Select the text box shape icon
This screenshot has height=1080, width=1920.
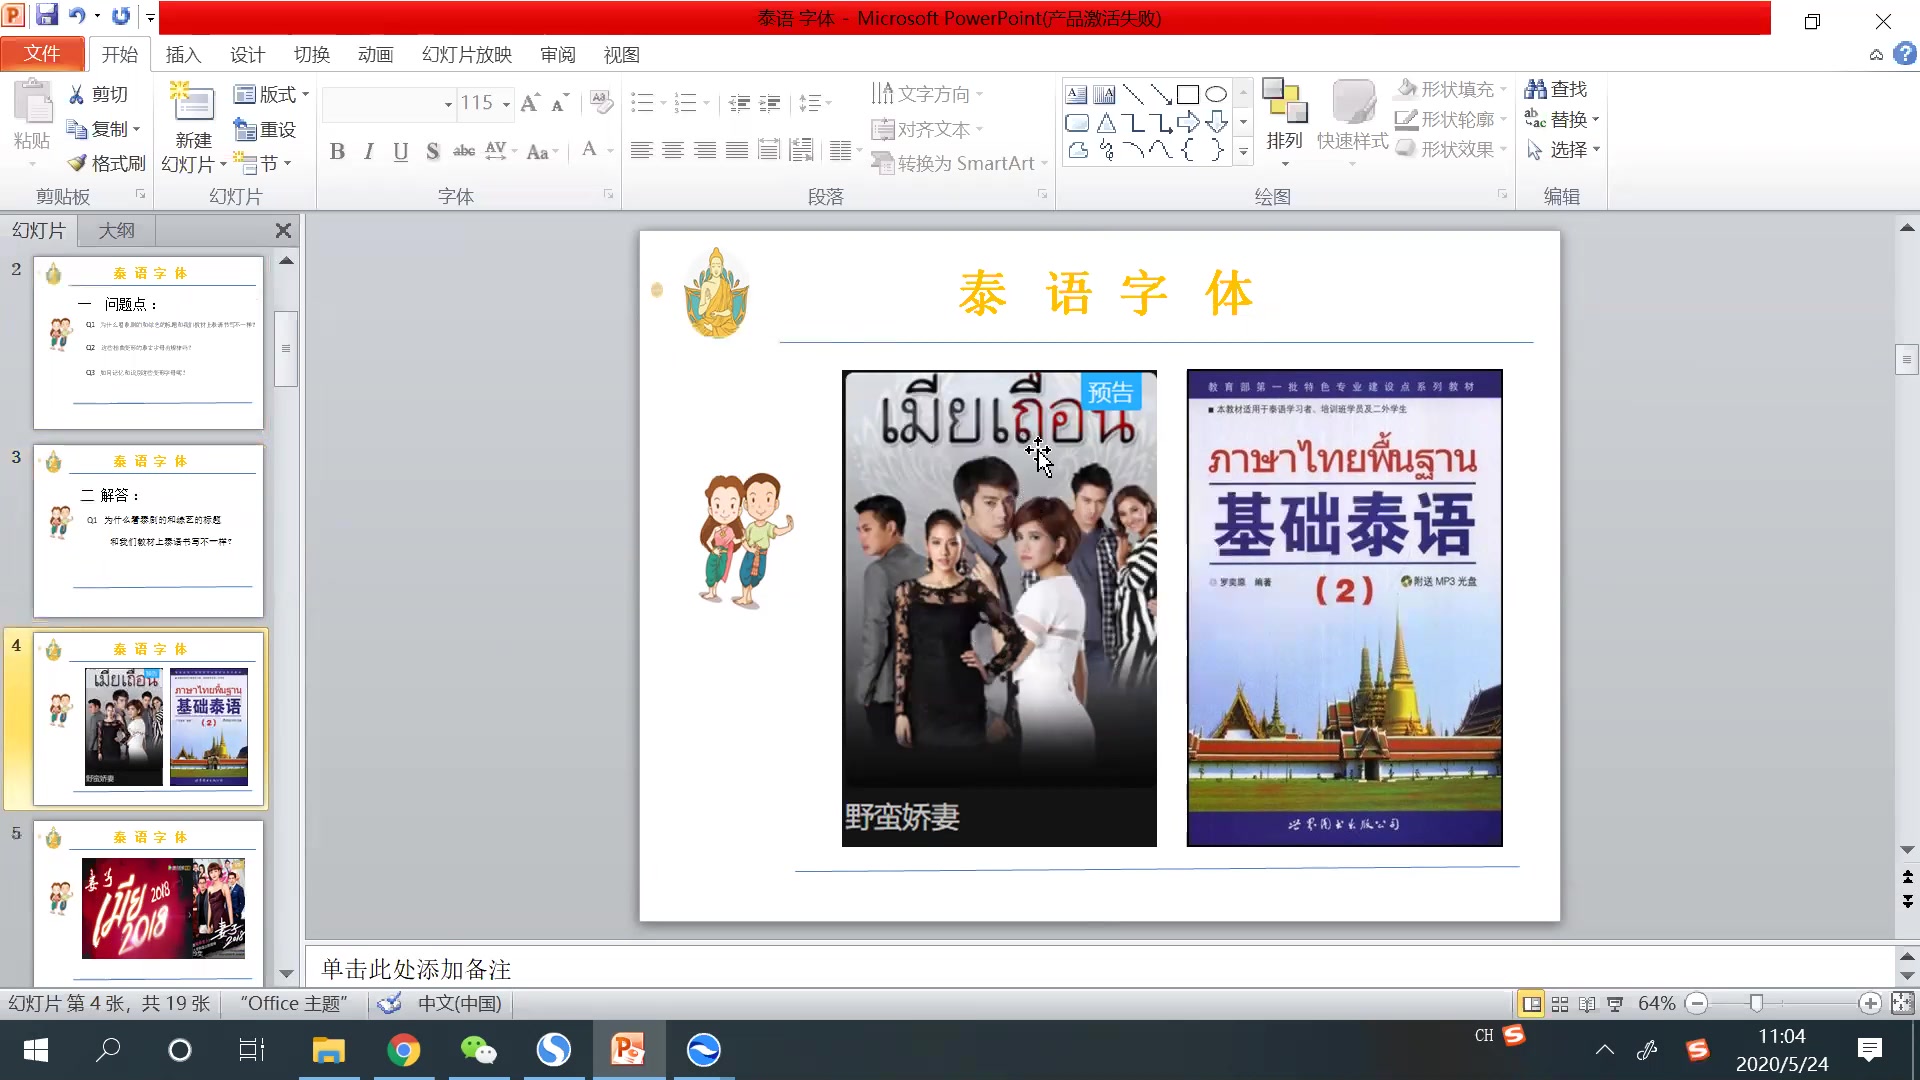click(1077, 95)
